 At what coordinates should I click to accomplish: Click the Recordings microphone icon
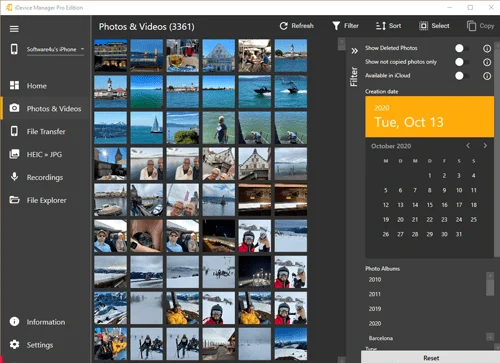pyautogui.click(x=14, y=176)
